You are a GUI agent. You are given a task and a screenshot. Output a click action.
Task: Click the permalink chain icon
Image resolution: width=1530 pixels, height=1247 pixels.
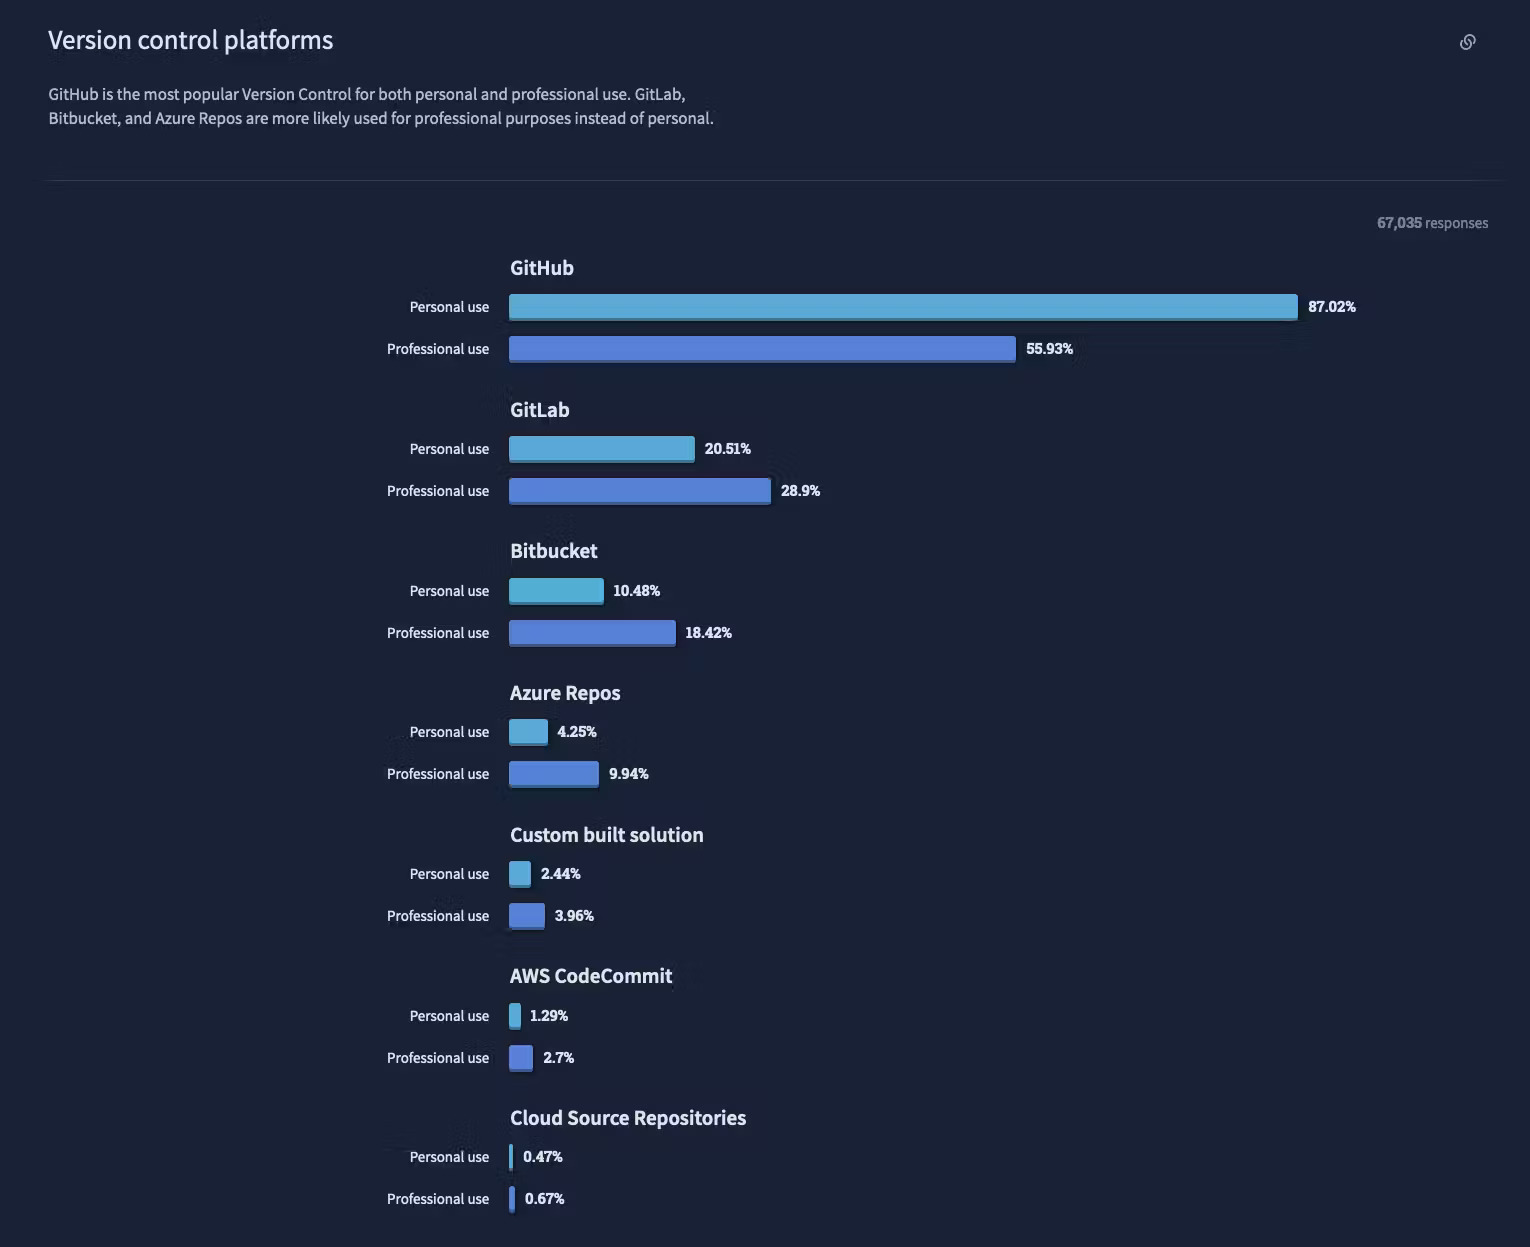tap(1467, 42)
